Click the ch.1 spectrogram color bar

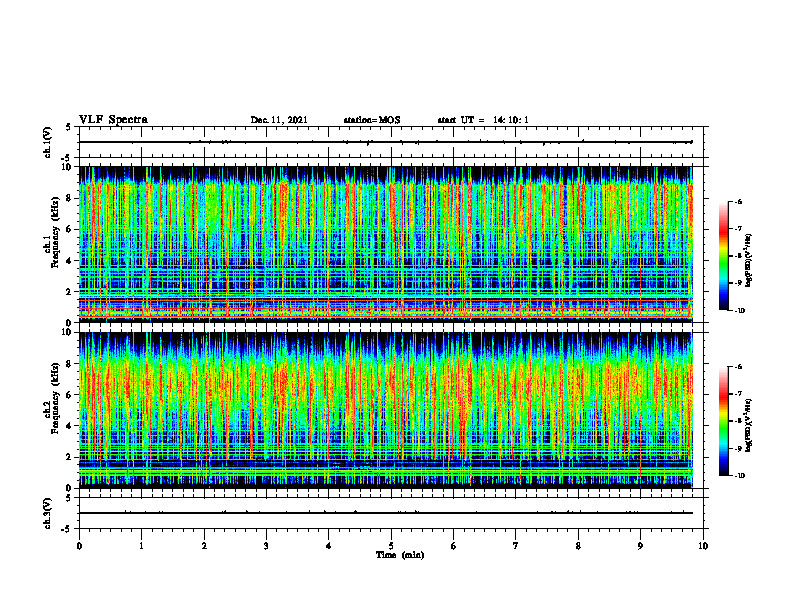point(724,256)
